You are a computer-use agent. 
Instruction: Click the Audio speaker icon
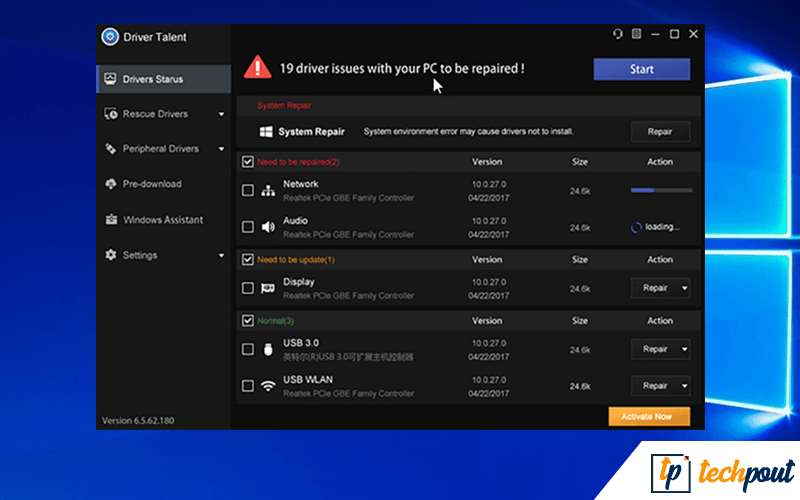pos(268,227)
